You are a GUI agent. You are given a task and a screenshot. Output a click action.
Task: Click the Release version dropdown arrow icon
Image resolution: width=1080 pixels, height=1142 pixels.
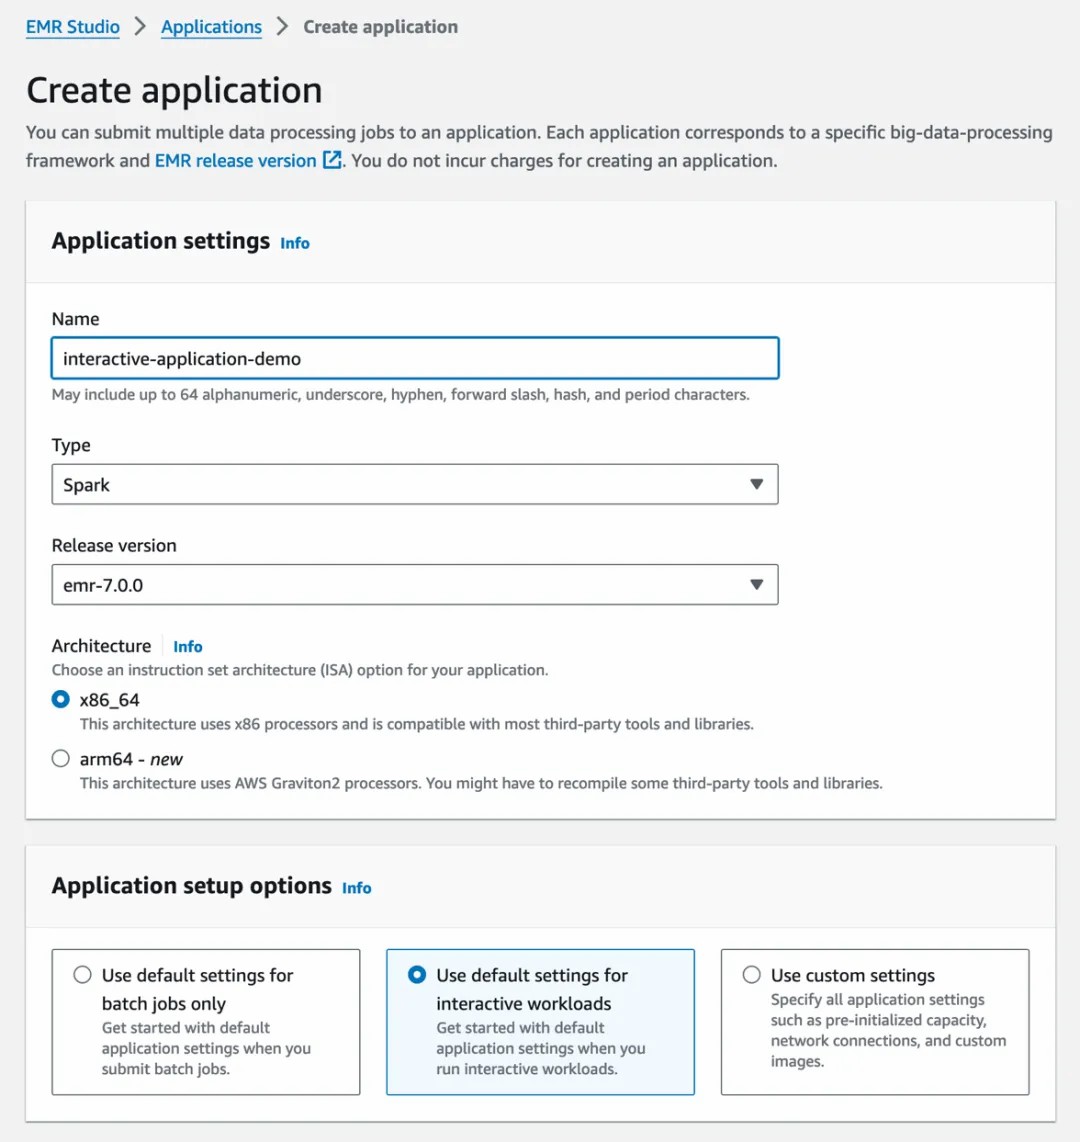point(756,585)
